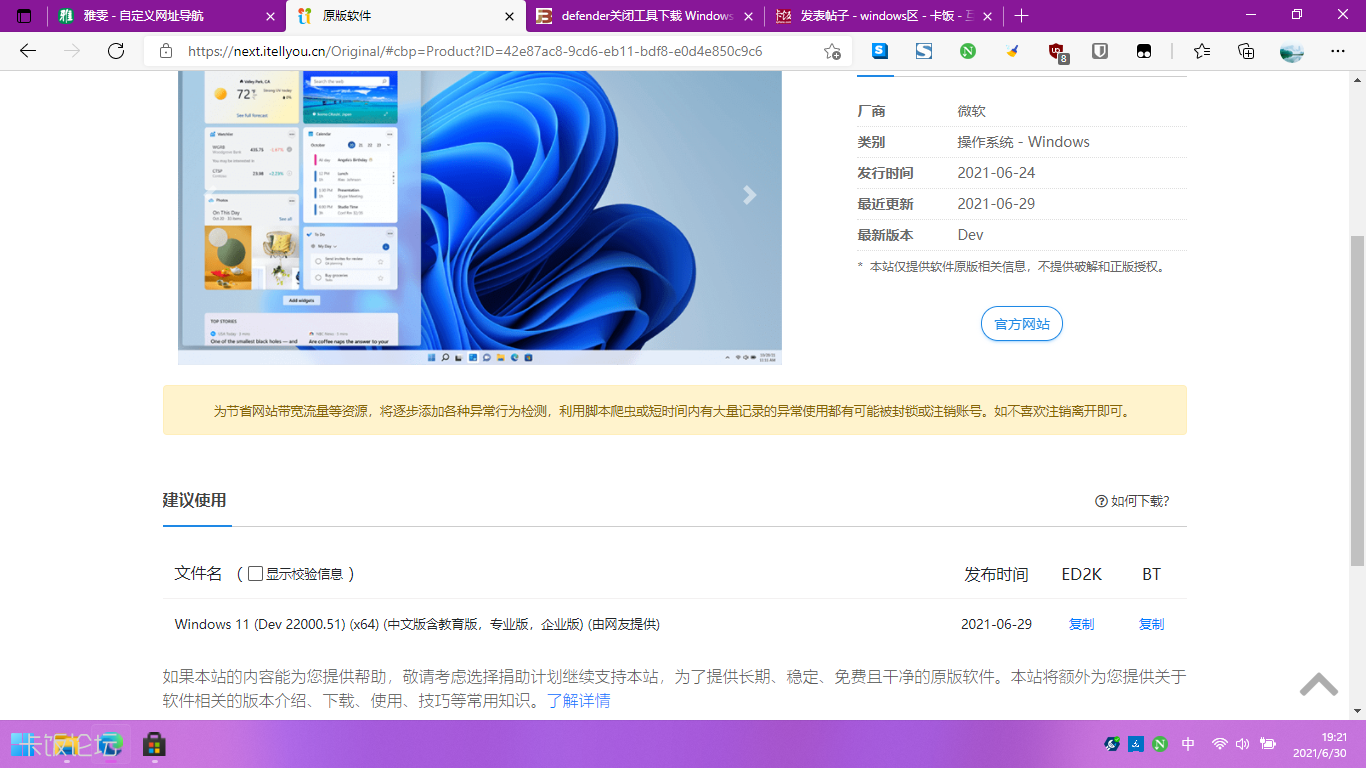This screenshot has height=768, width=1366.
Task: Open the broom cleaner extension
Action: (x=1012, y=51)
